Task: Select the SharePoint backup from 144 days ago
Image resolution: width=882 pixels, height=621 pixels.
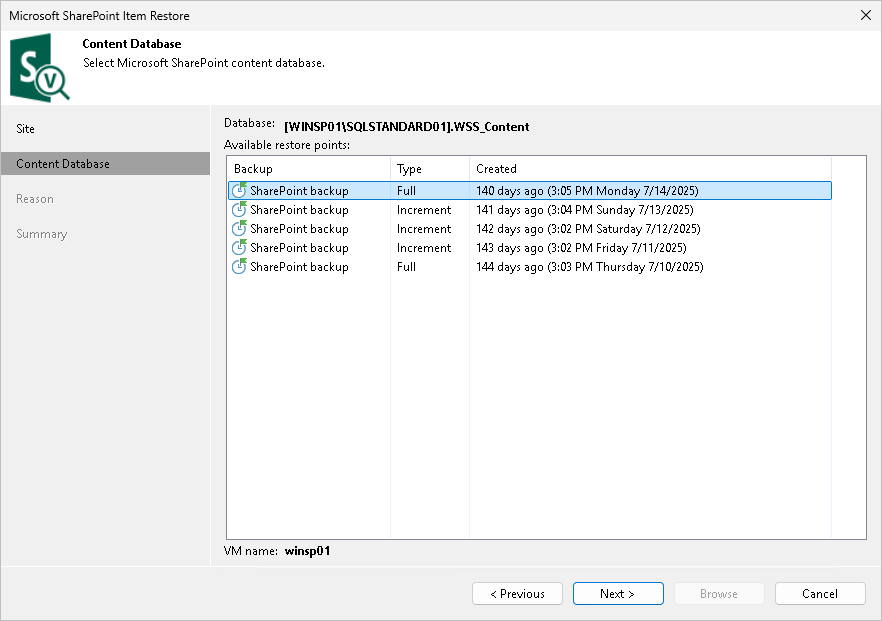Action: pos(530,267)
